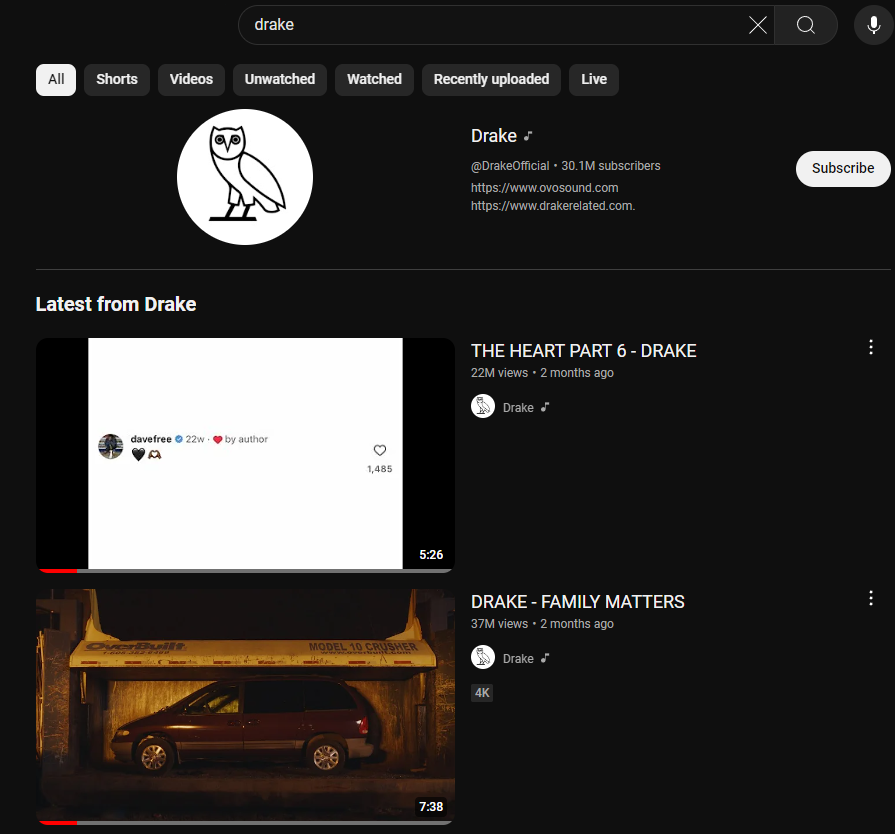Screen dimensions: 895x834
Task: Click the 30.1M subscribers text
Action: pyautogui.click(x=611, y=166)
